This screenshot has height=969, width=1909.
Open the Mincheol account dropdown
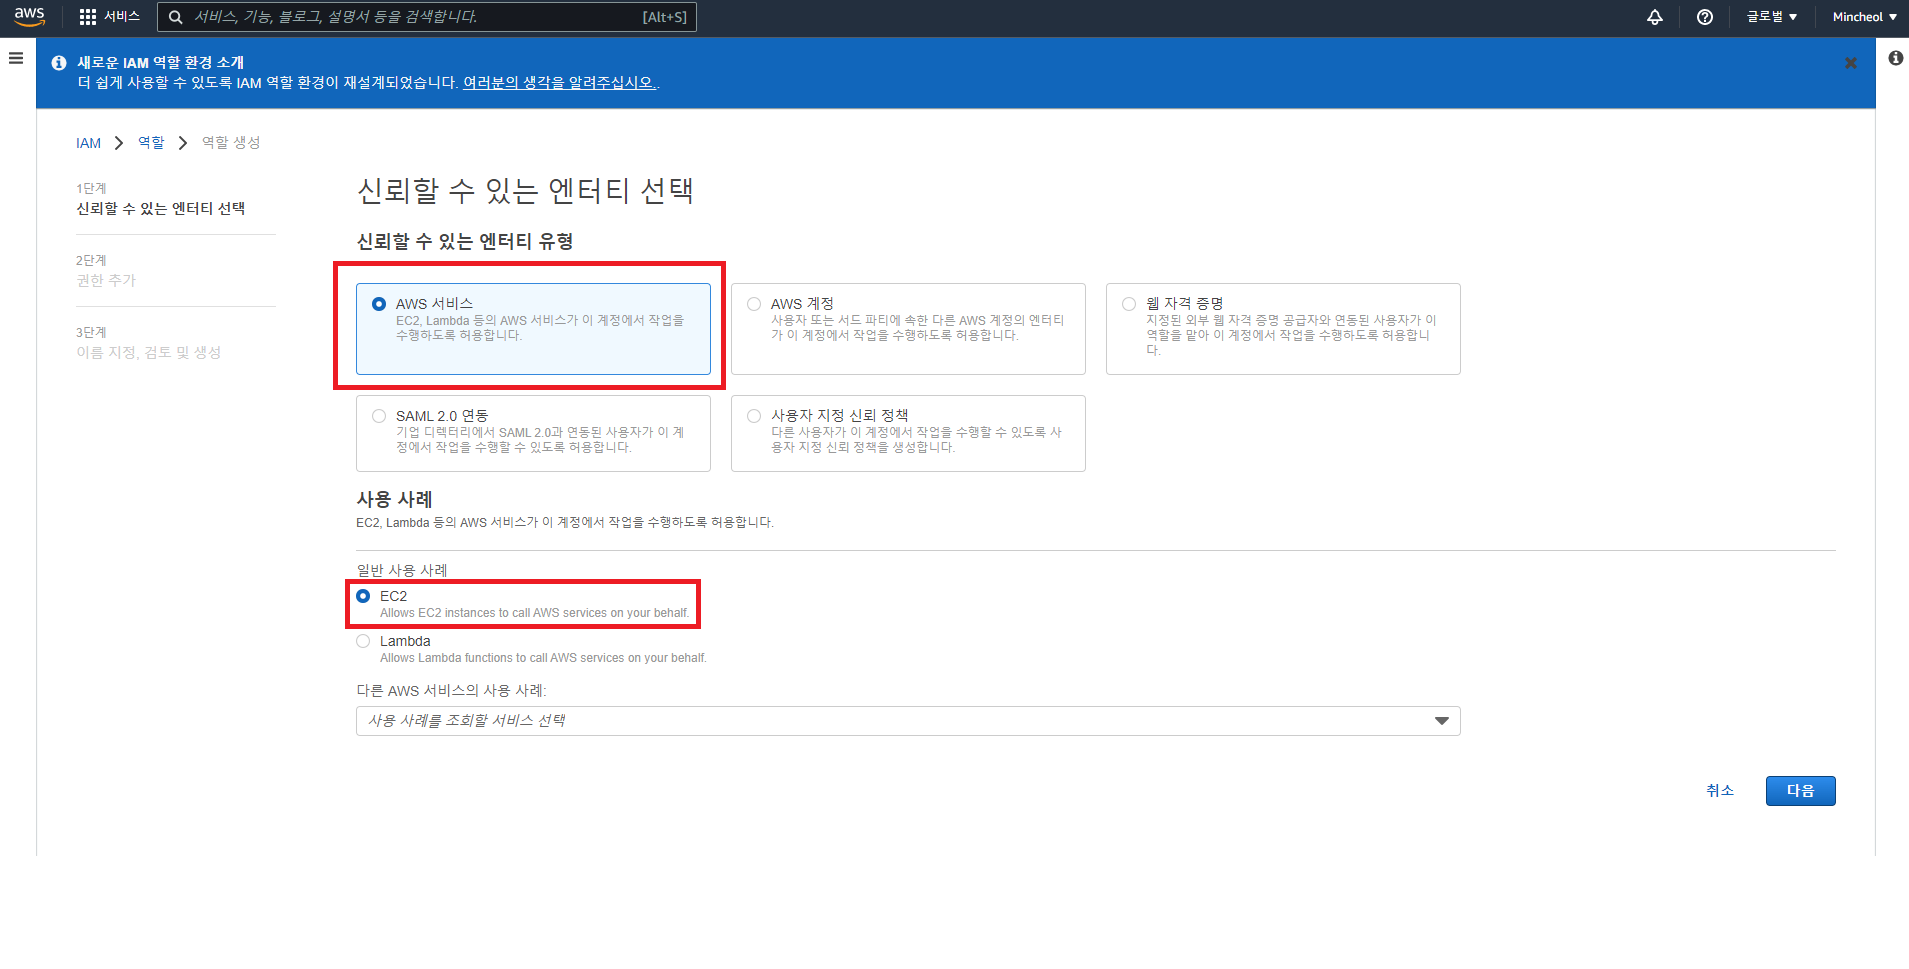pyautogui.click(x=1865, y=17)
